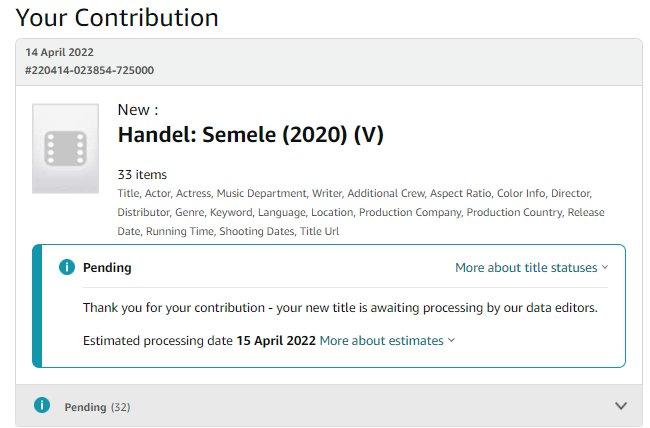Select the title 'Handel: Semele (2020) (V)'
The width and height of the screenshot is (650, 428).
tap(250, 135)
